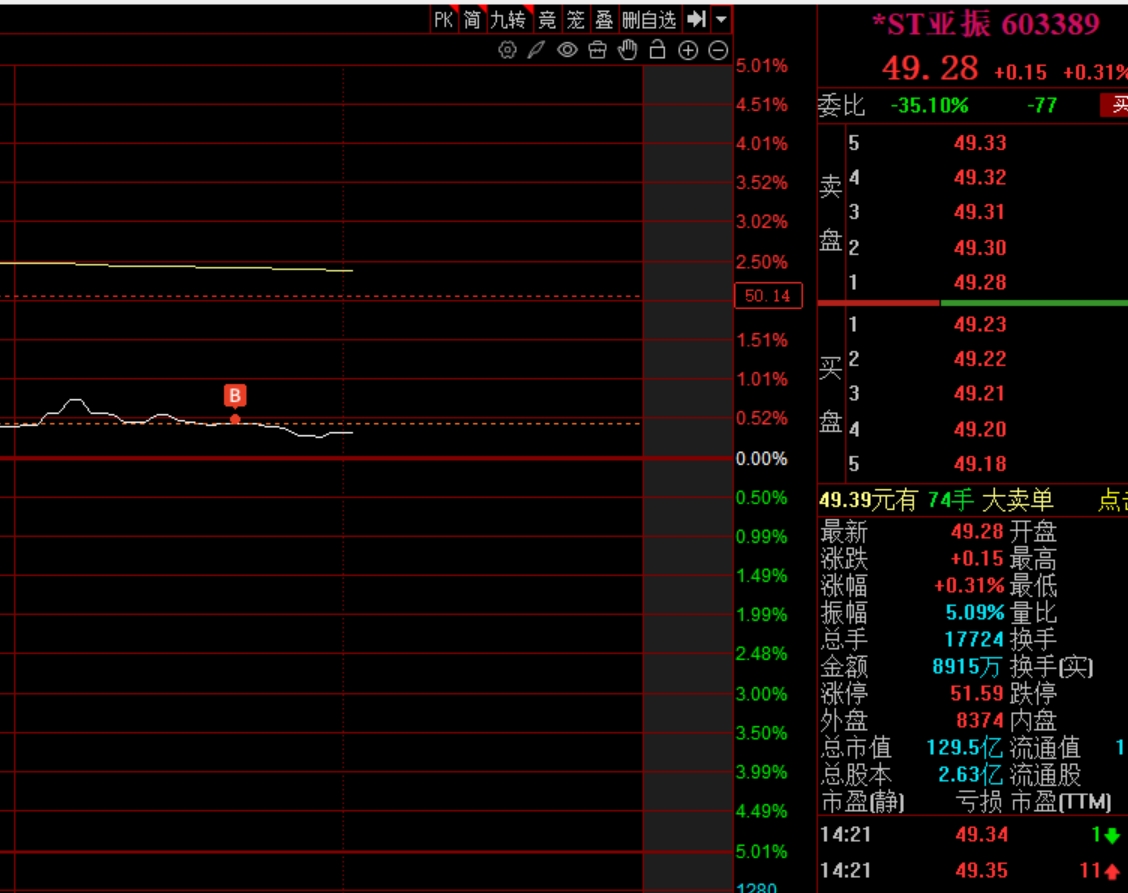Image resolution: width=1128 pixels, height=893 pixels.
Task: Click the current price 49.28 header
Action: click(x=929, y=69)
